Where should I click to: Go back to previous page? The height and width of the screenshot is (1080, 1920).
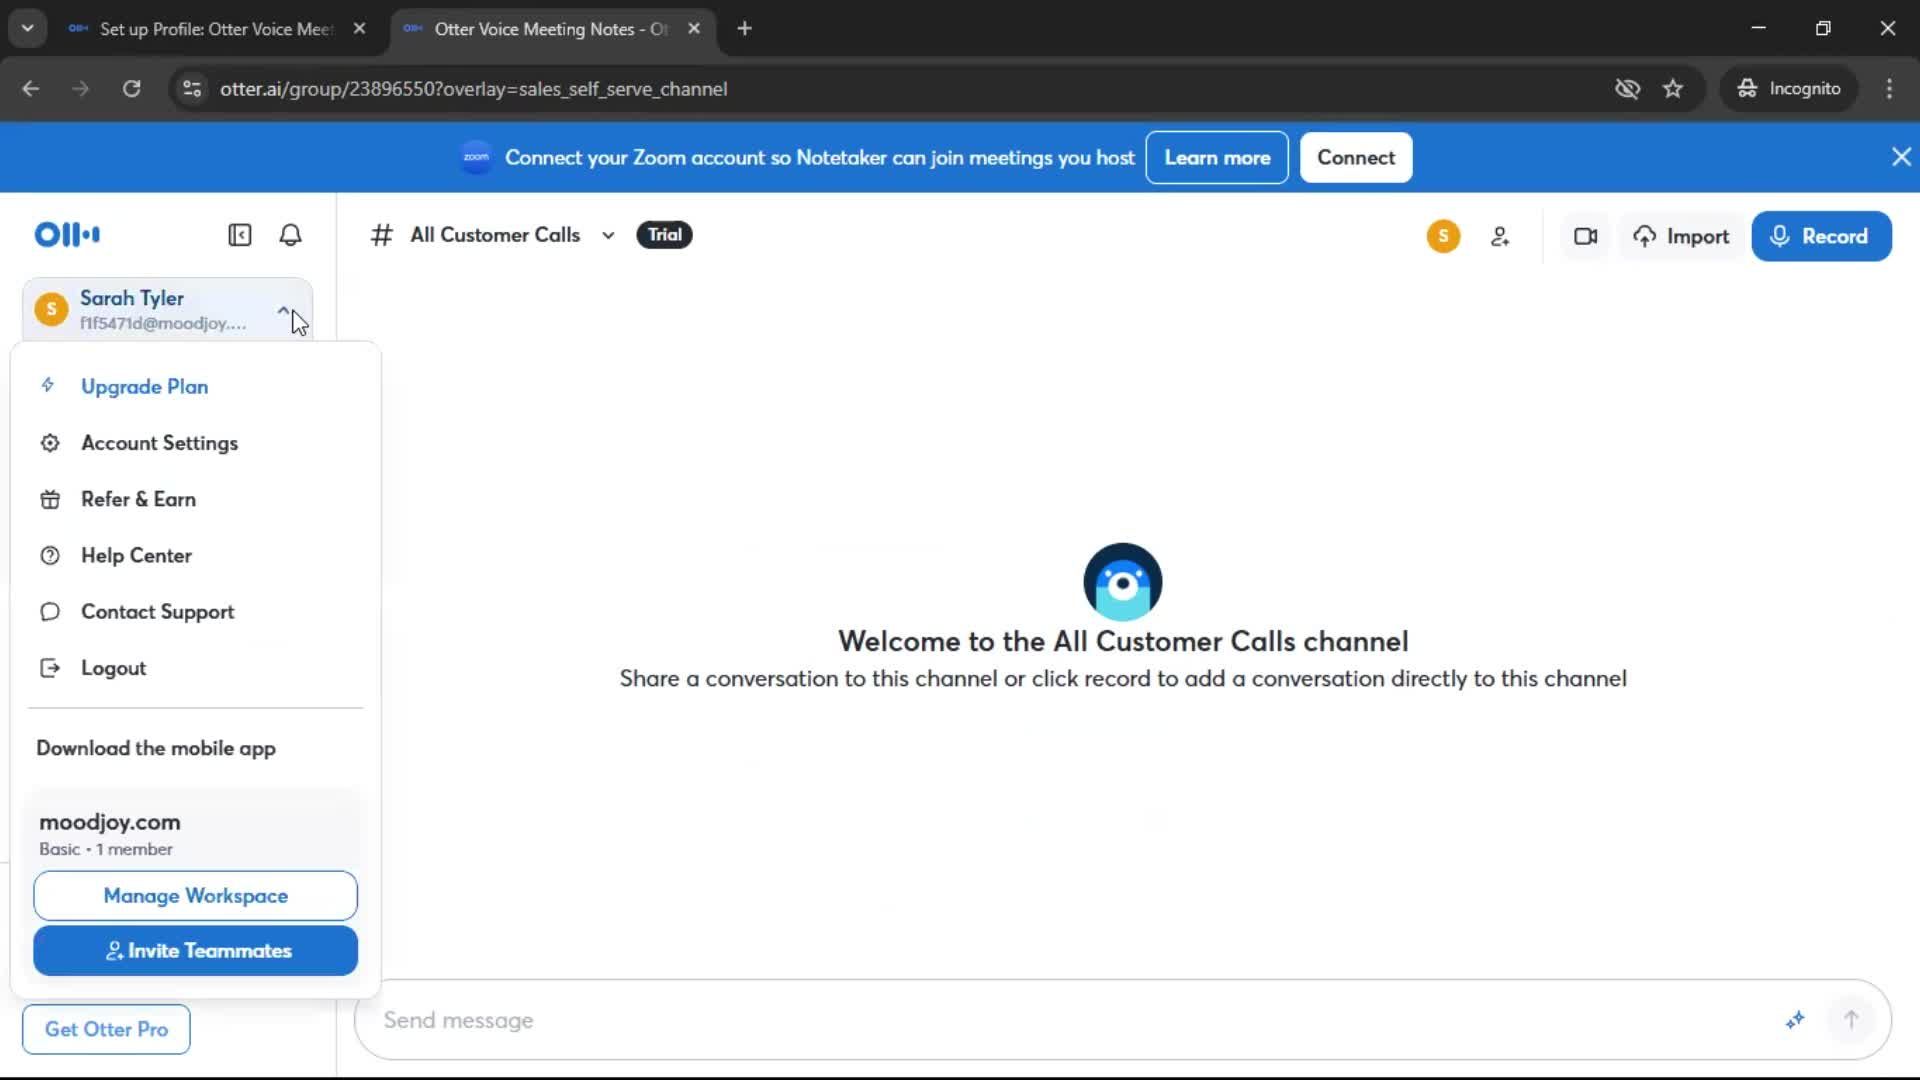(31, 89)
